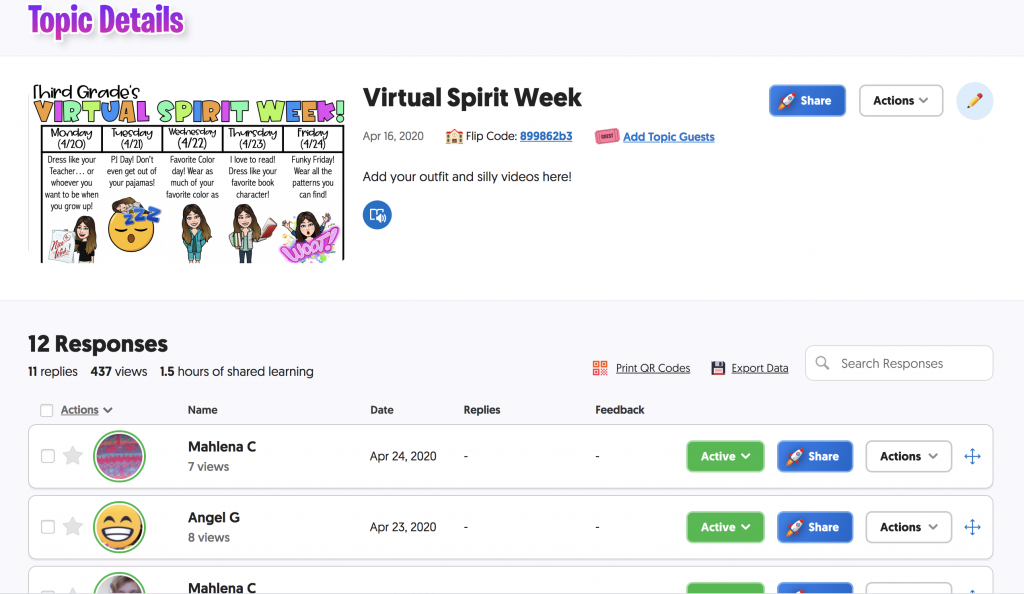The width and height of the screenshot is (1024, 594).
Task: Click the Print QR Codes icon
Action: (x=600, y=368)
